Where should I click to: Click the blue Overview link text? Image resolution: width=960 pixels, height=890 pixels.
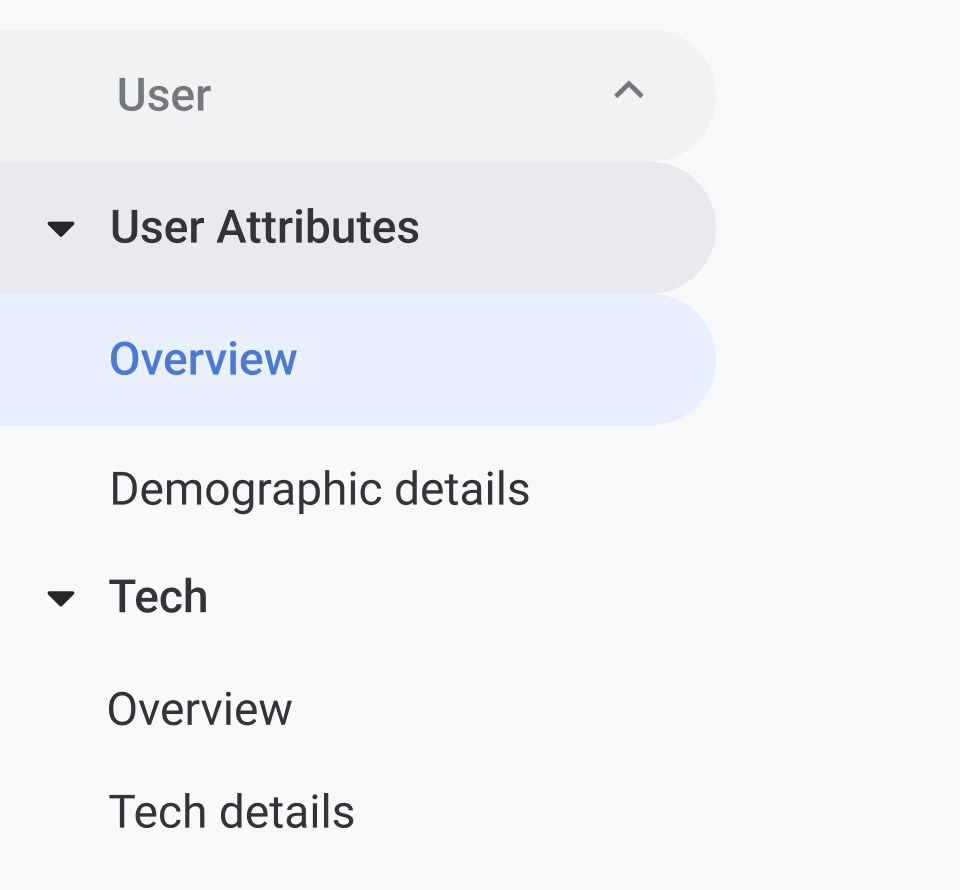(x=203, y=359)
